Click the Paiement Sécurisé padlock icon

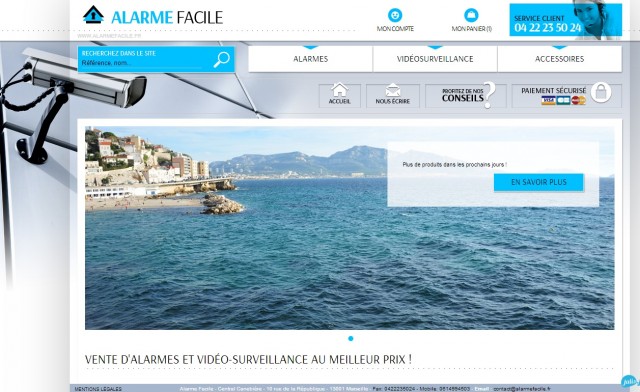click(x=601, y=92)
